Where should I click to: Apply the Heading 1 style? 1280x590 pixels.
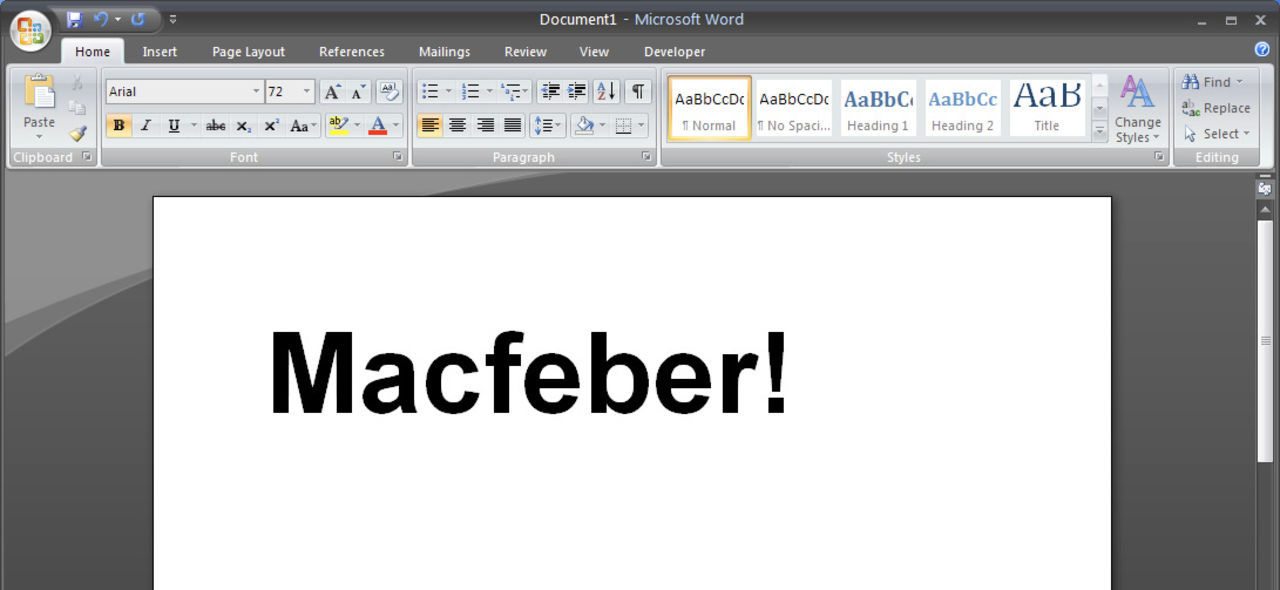pyautogui.click(x=878, y=108)
